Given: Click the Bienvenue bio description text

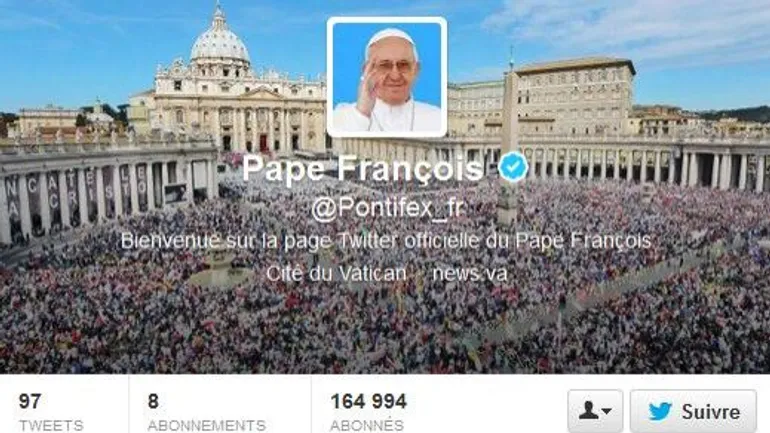Looking at the screenshot, I should [x=386, y=241].
